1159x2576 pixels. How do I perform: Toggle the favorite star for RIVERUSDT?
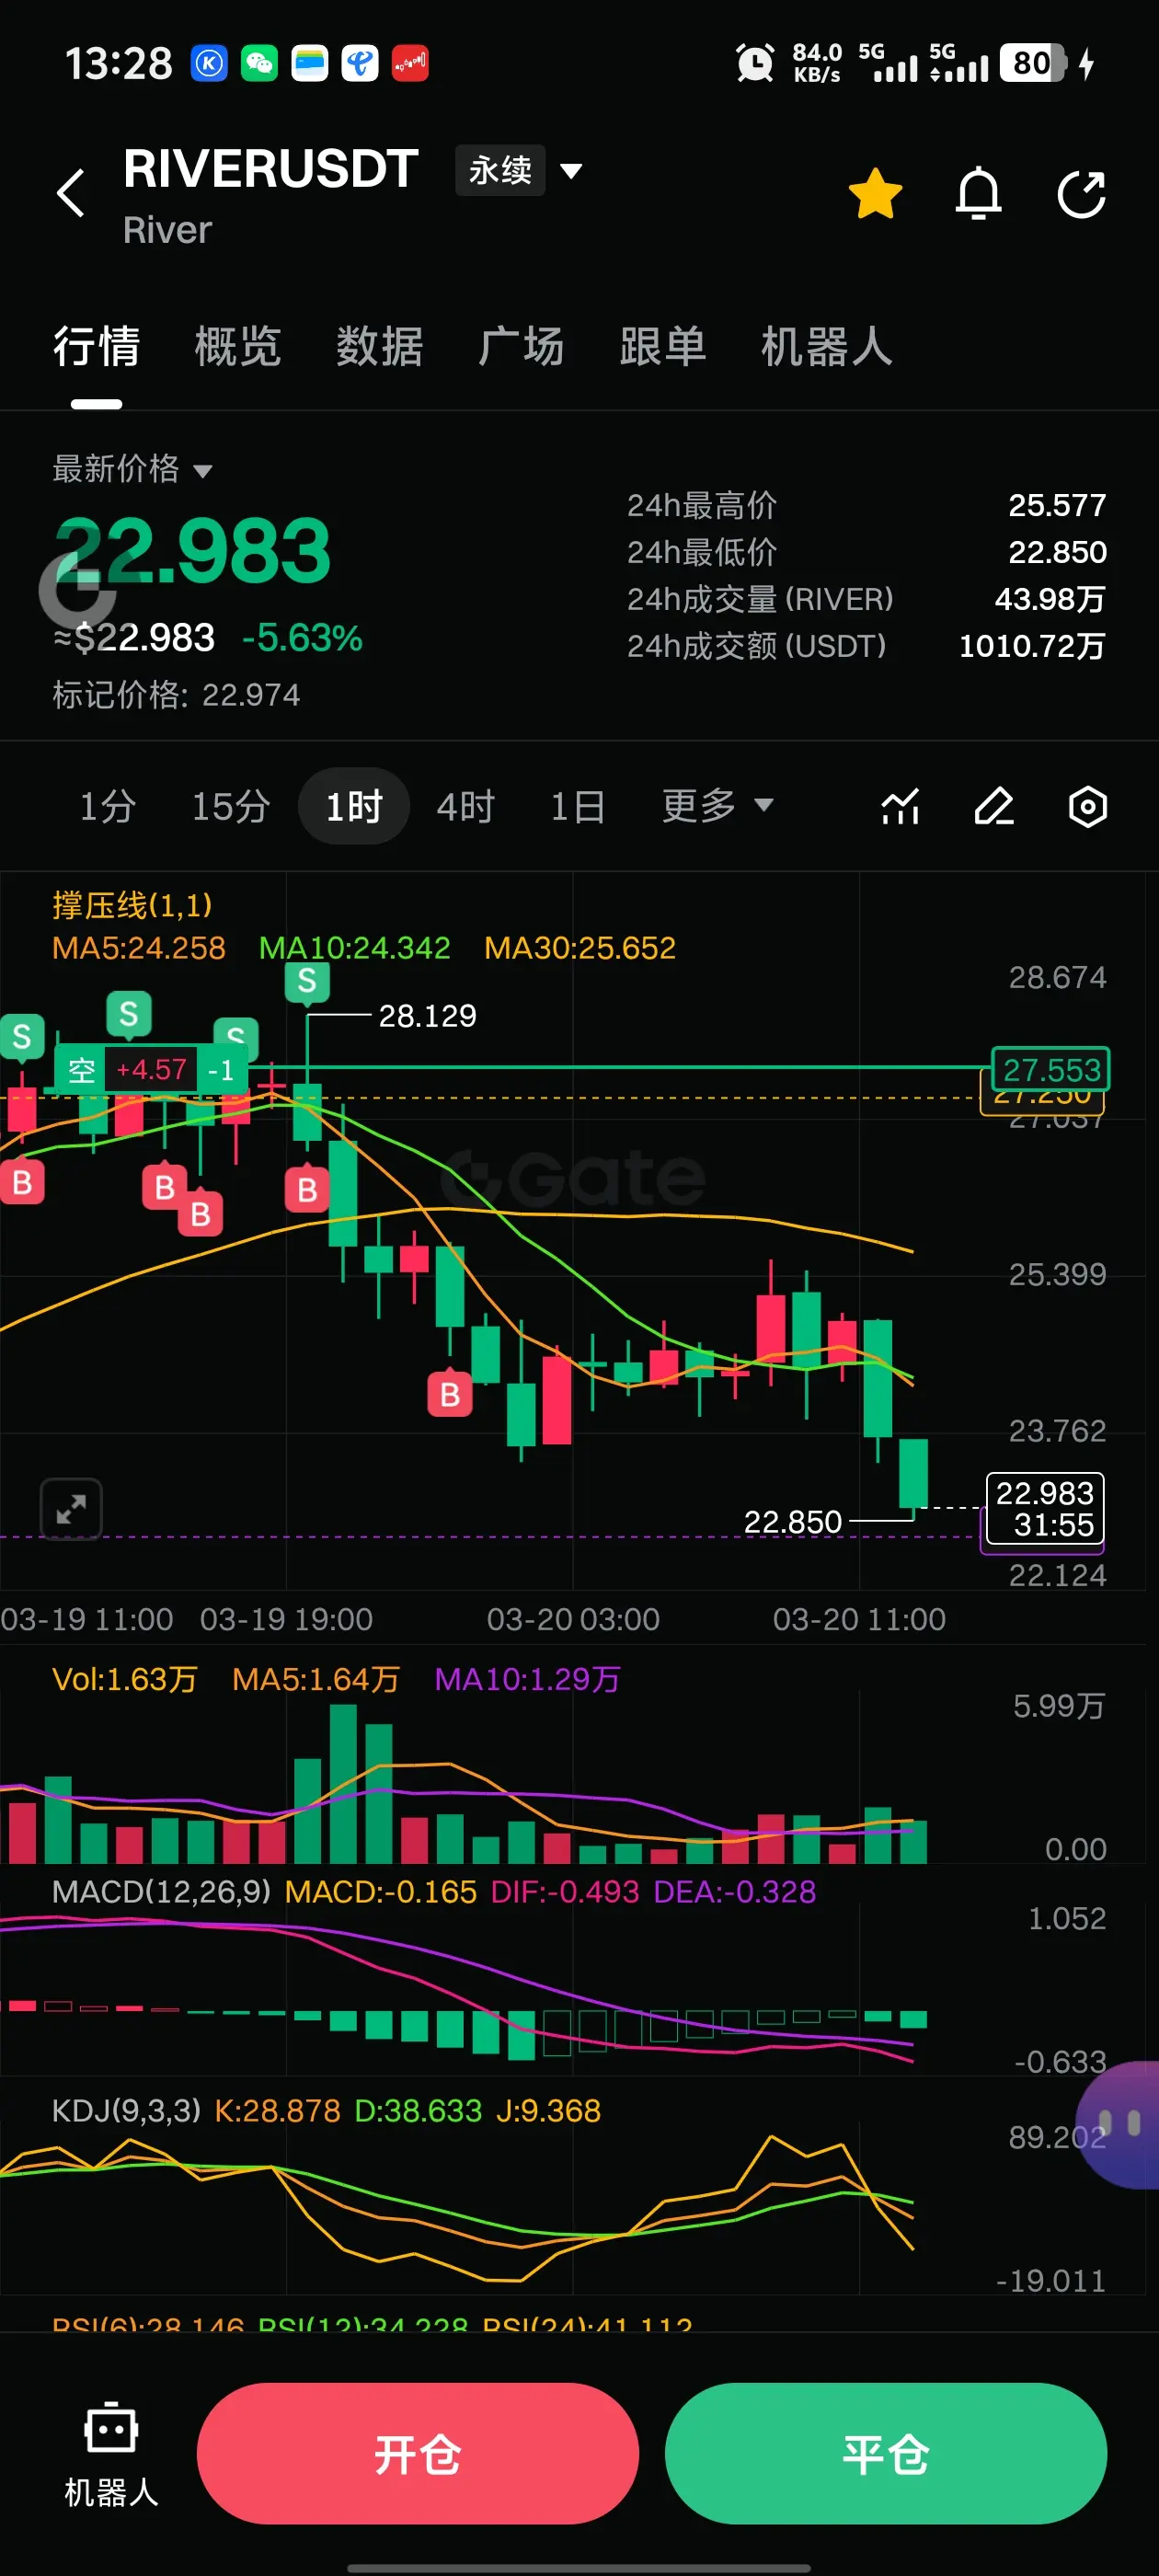(875, 193)
